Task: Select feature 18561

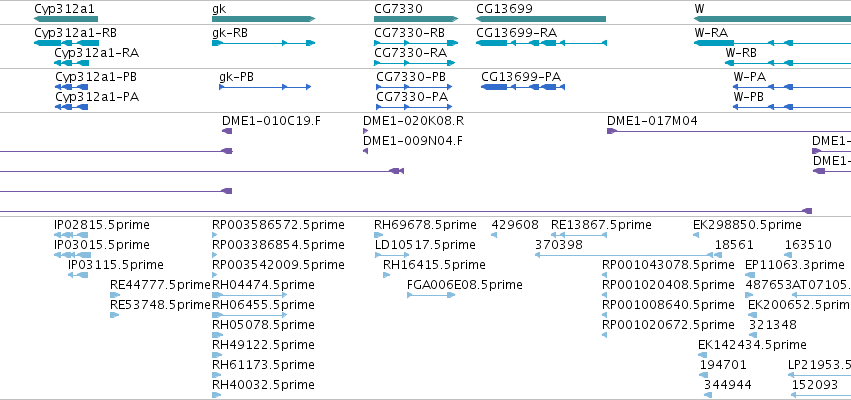Action: click(718, 255)
